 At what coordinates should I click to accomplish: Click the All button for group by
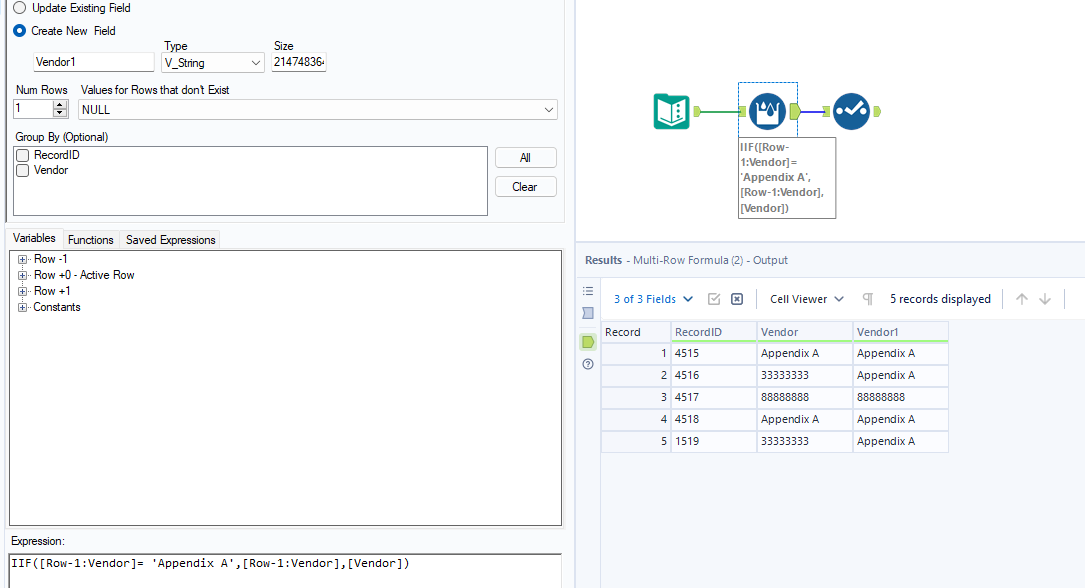(x=525, y=158)
